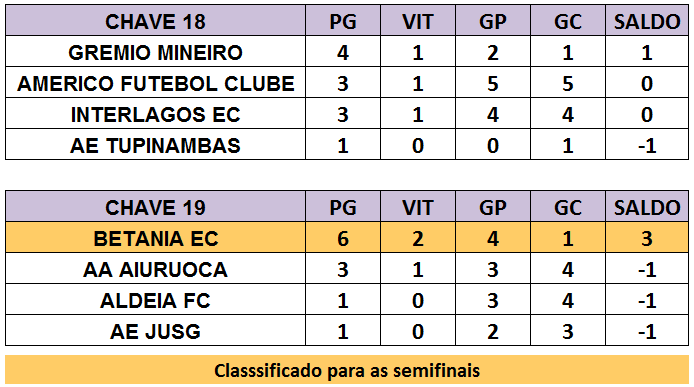
Task: Click the Classificado para as semifinais legend
Action: (x=347, y=370)
